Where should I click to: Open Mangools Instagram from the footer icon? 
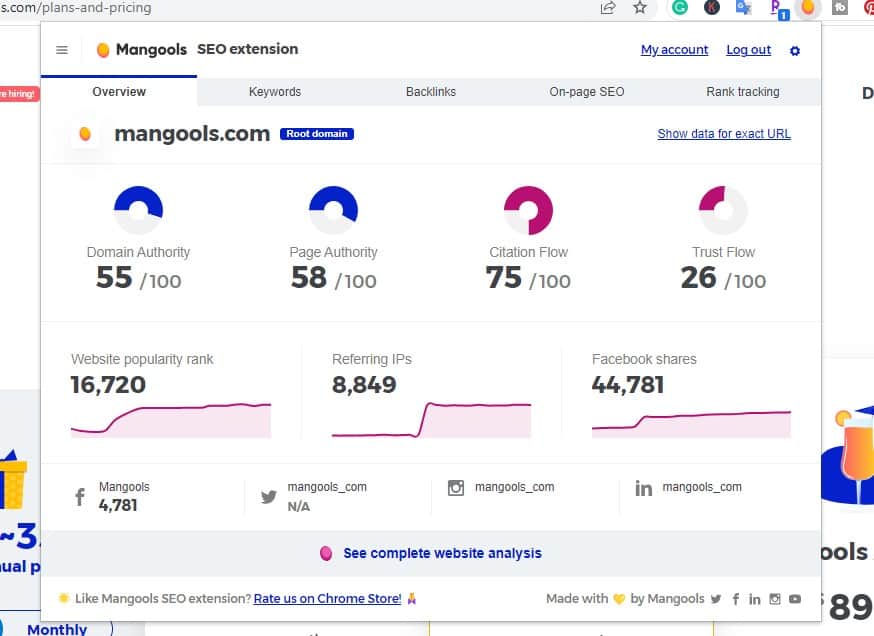click(x=775, y=599)
